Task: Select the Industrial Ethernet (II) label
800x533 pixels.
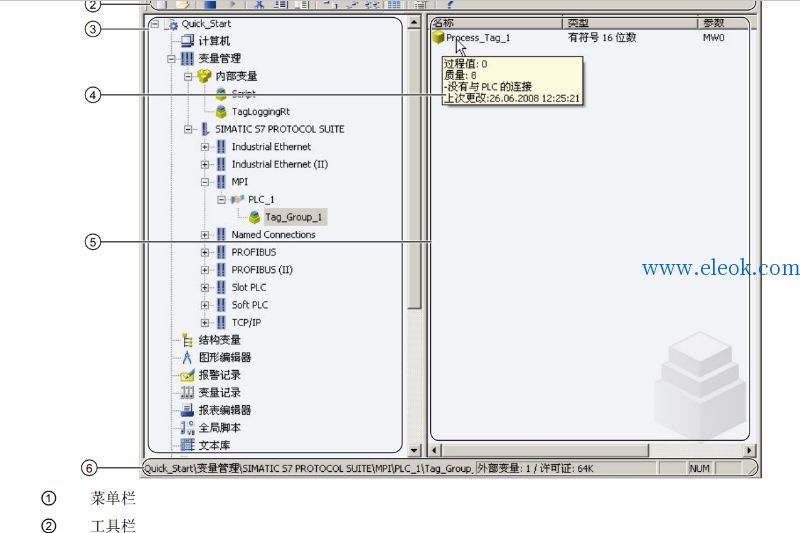Action: (x=280, y=164)
